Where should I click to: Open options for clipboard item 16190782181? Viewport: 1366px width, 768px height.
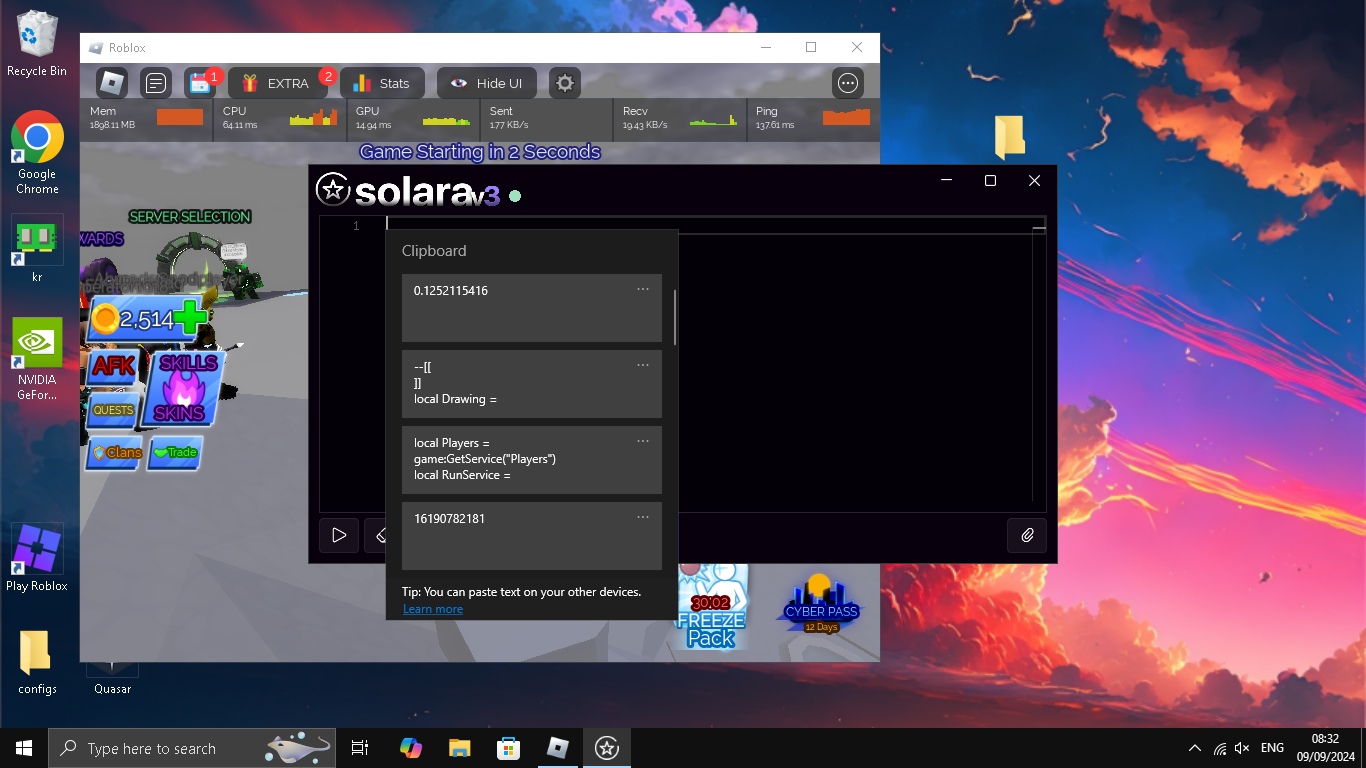point(643,517)
